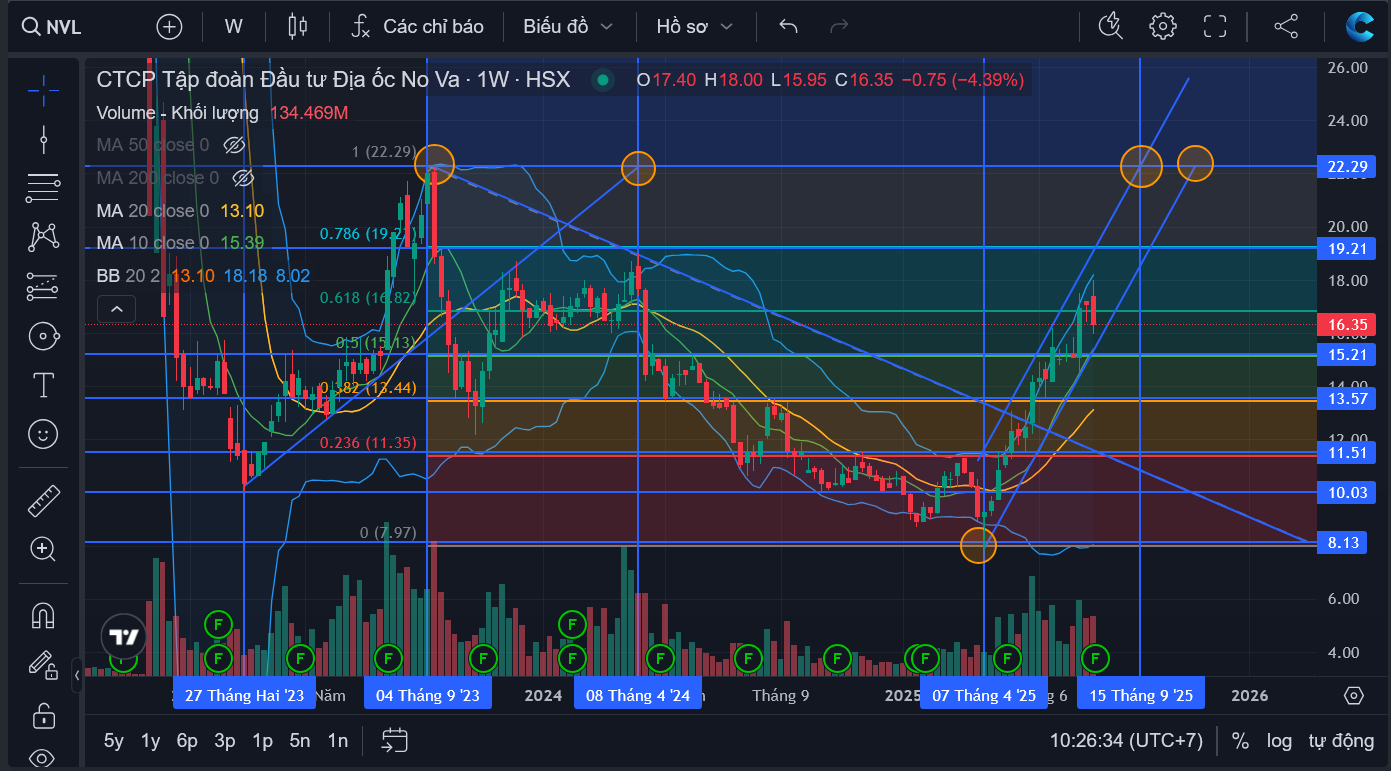The height and width of the screenshot is (771, 1391).
Task: Show the hidden MA 200 indicator
Action: (x=243, y=178)
